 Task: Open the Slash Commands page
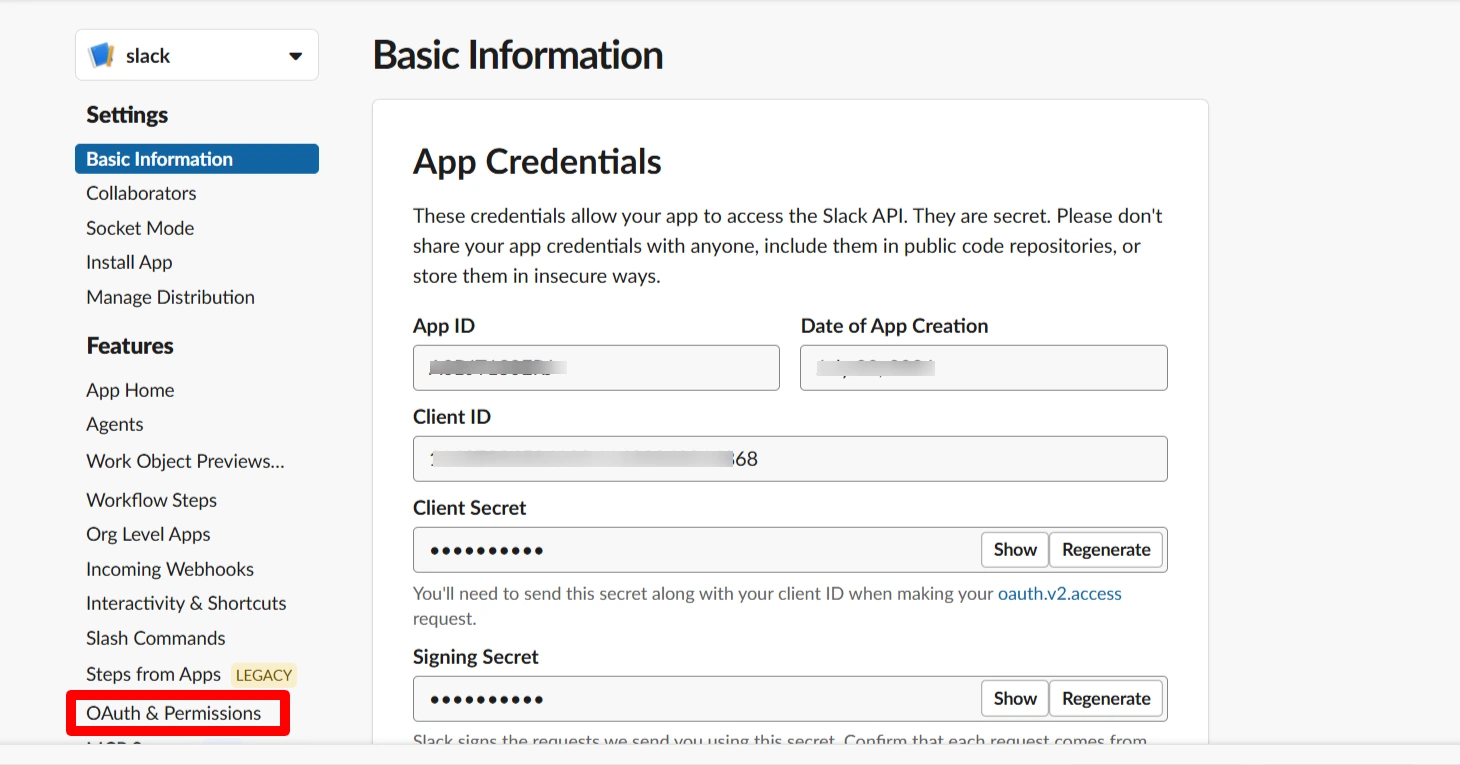point(156,638)
